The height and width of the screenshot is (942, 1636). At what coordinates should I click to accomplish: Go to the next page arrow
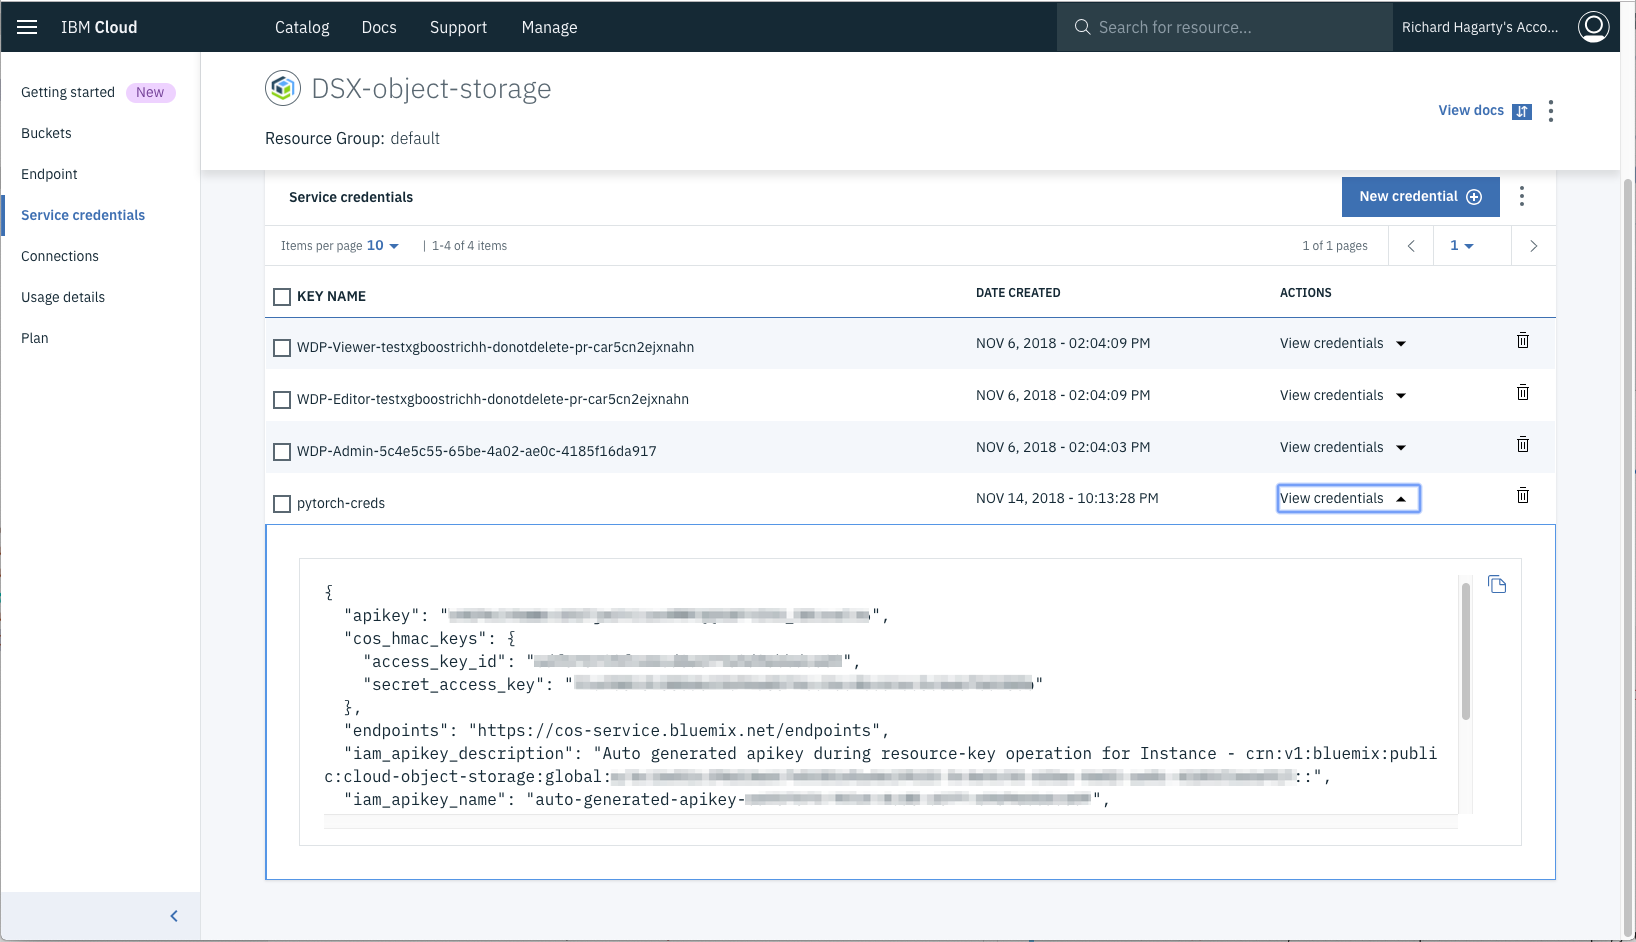point(1533,246)
